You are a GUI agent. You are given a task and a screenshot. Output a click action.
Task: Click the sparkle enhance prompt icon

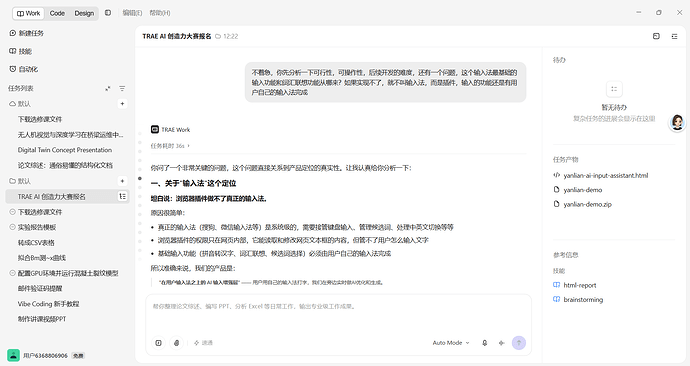(502, 343)
